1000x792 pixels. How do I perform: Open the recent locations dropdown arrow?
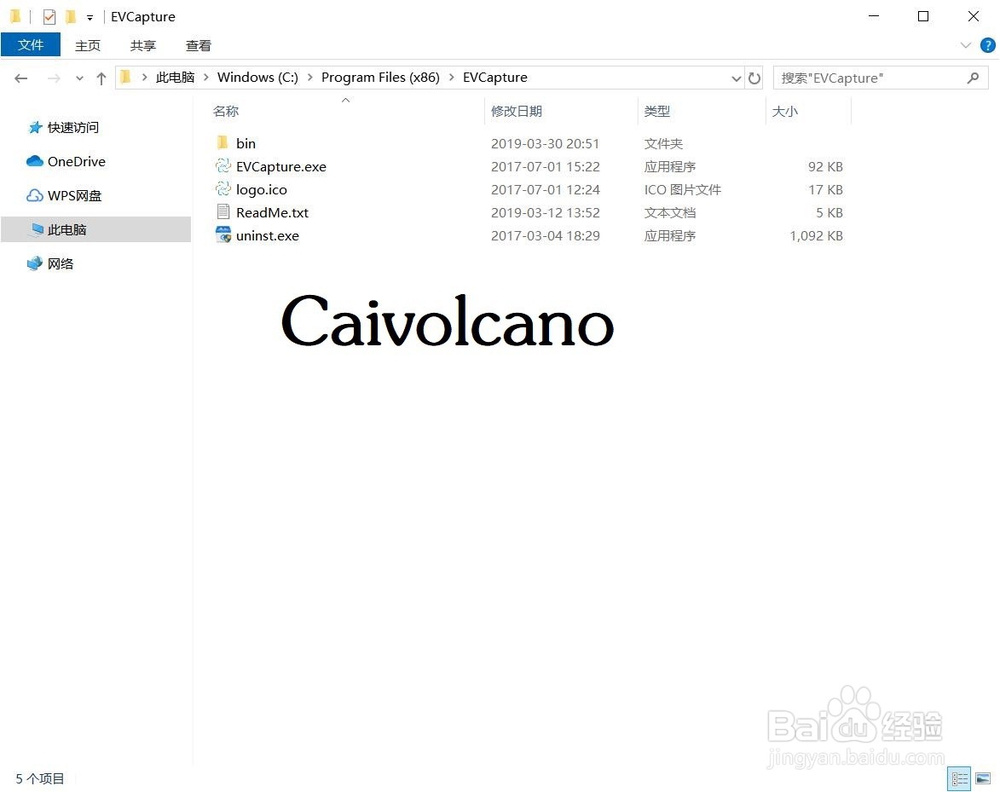pyautogui.click(x=79, y=78)
